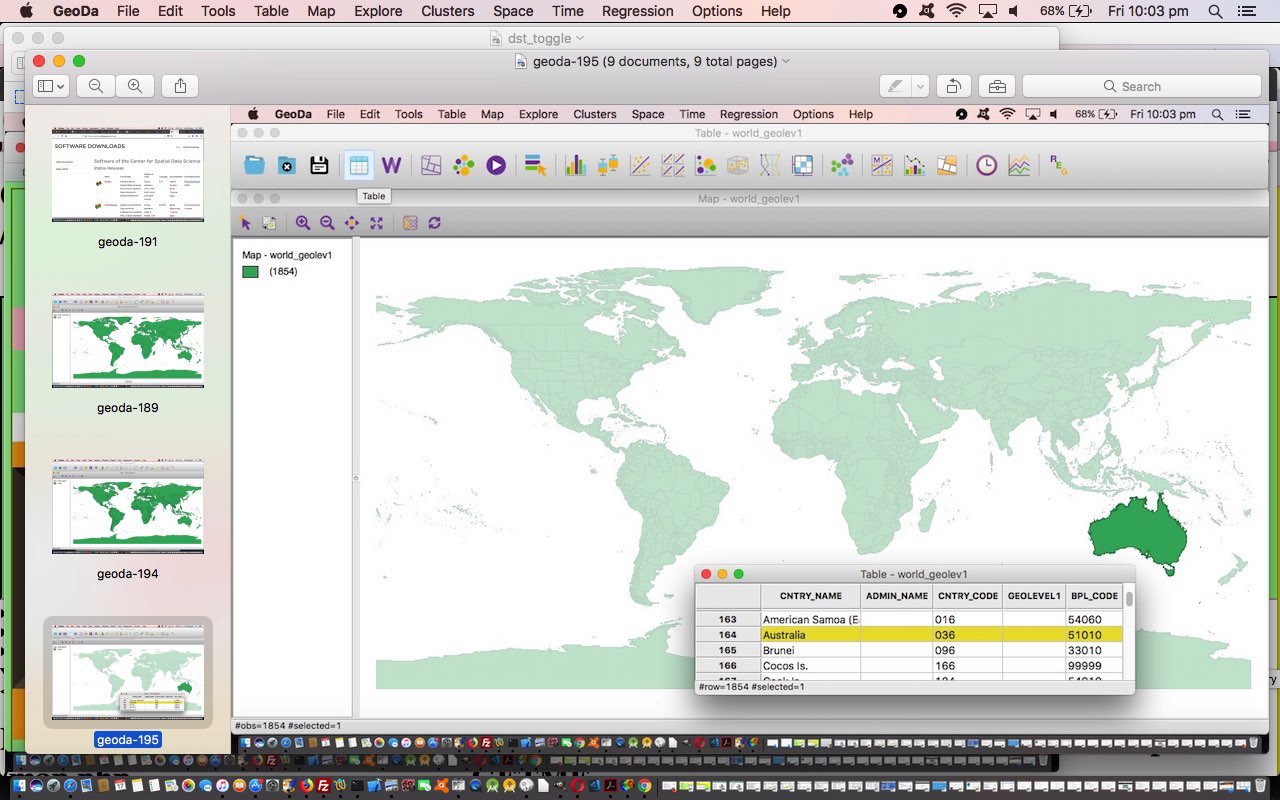Open the Apple menu
The width and height of the screenshot is (1280, 800).
click(x=27, y=11)
